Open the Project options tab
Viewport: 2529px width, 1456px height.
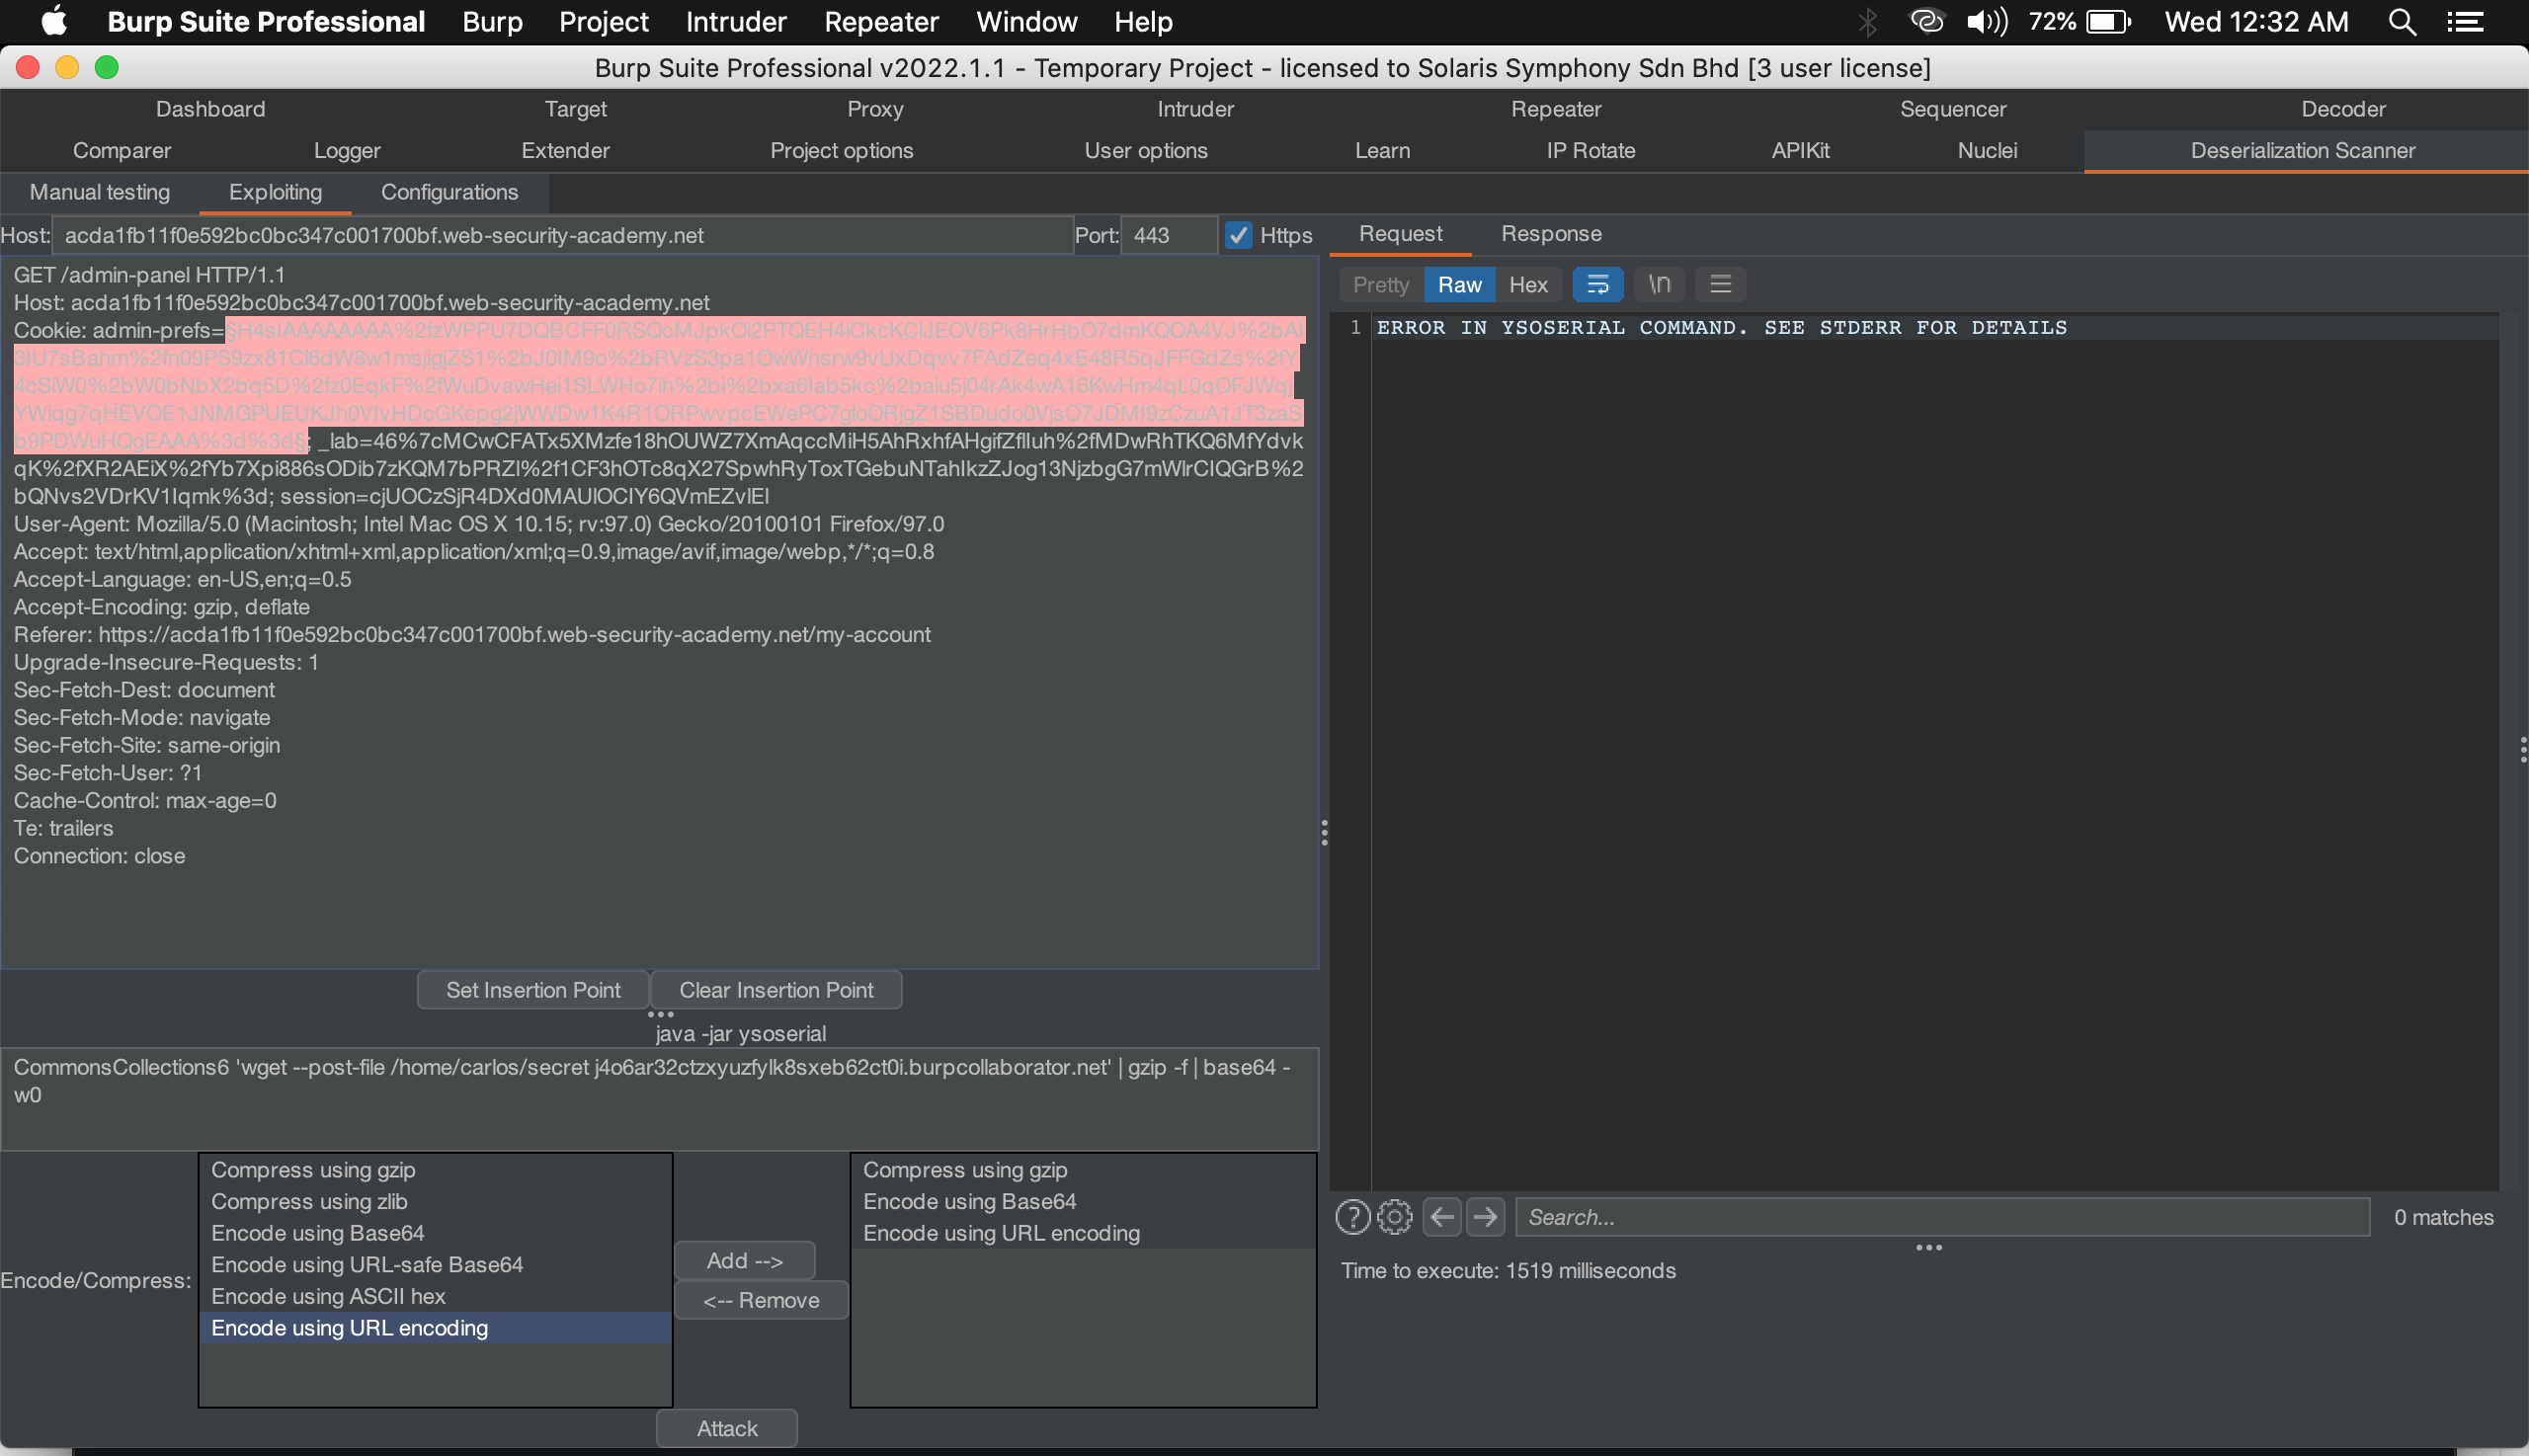tap(841, 151)
